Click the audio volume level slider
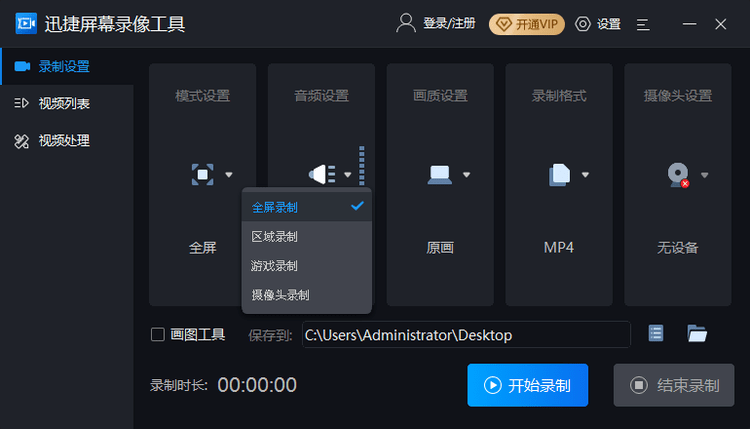Image resolution: width=750 pixels, height=429 pixels. pos(362,165)
